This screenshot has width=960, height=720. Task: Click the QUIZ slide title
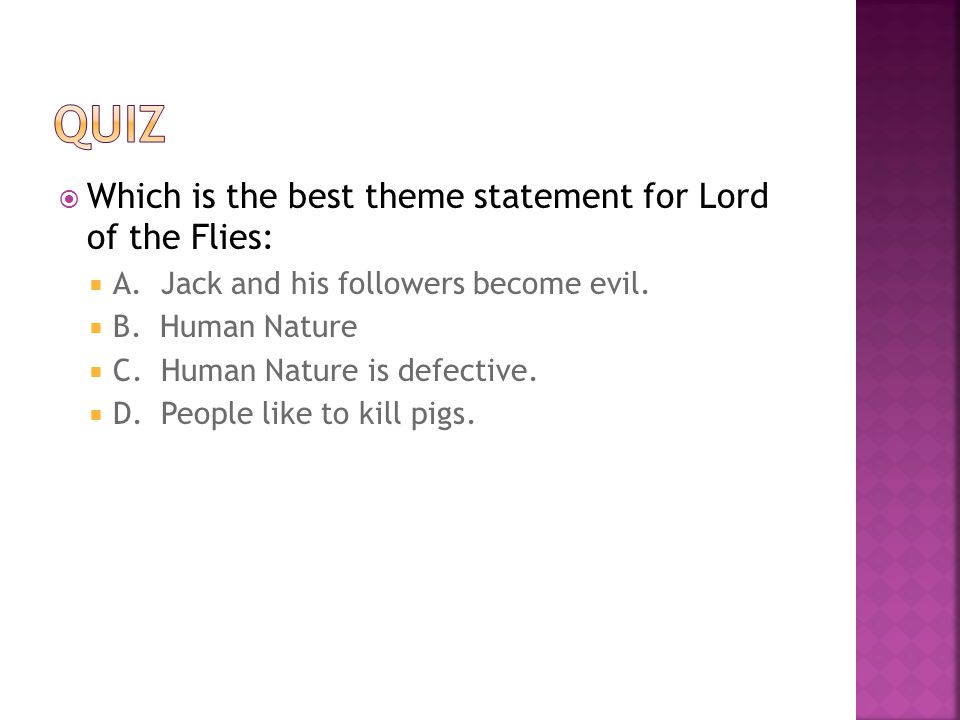[110, 125]
